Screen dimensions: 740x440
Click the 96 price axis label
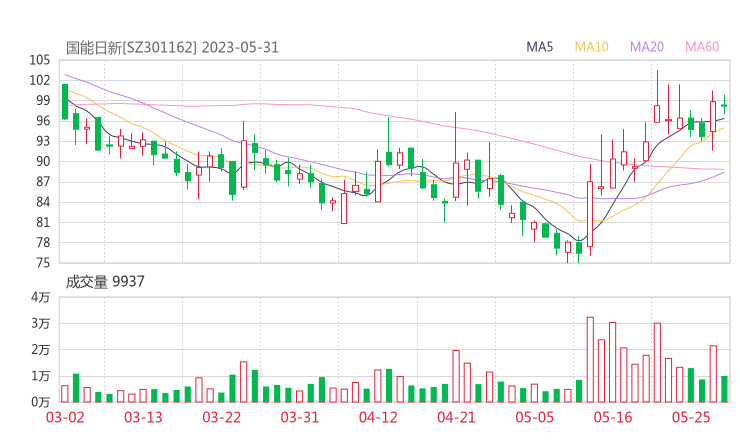[43, 121]
